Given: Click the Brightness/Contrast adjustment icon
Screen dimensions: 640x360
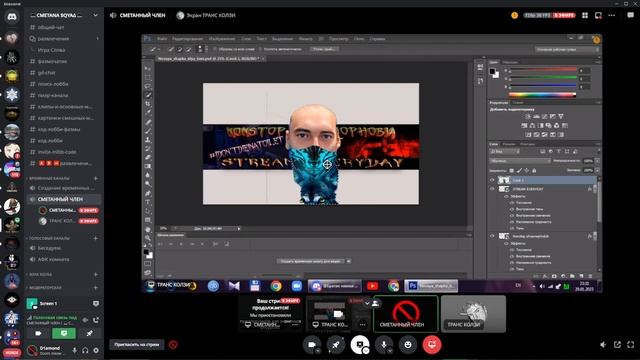Looking at the screenshot, I should pyautogui.click(x=528, y=117).
